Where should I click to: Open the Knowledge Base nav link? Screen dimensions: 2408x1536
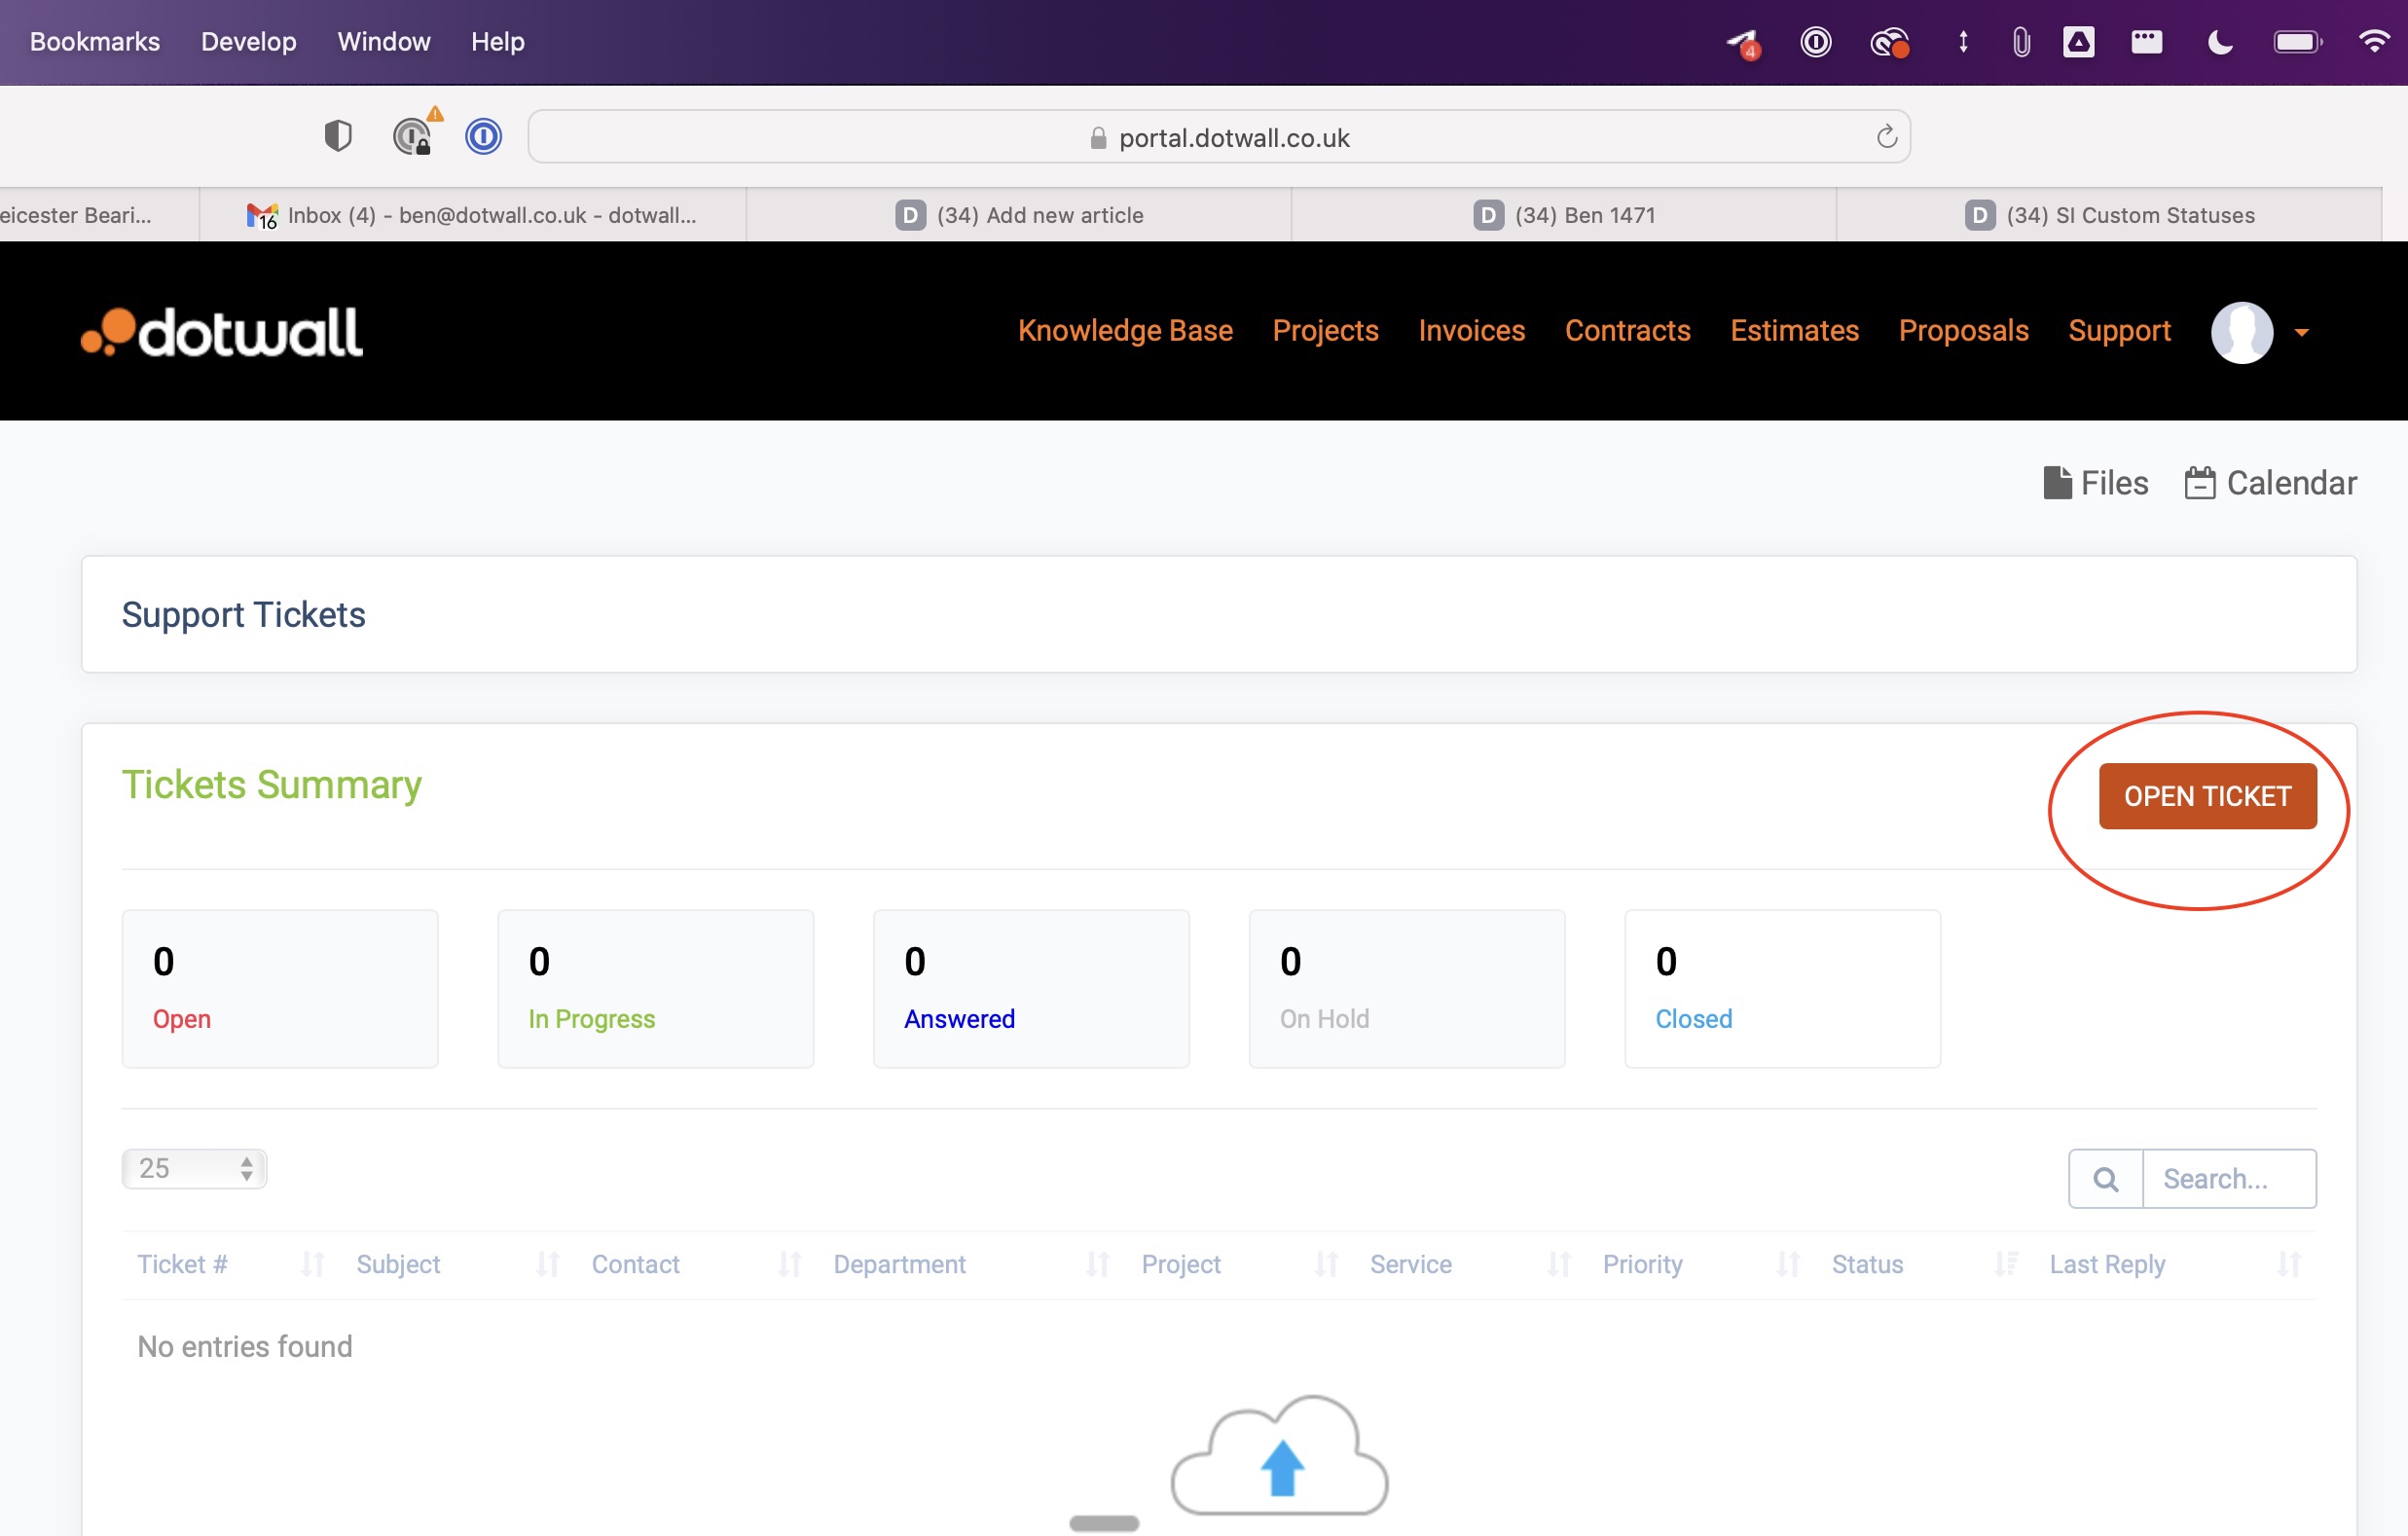coord(1125,331)
